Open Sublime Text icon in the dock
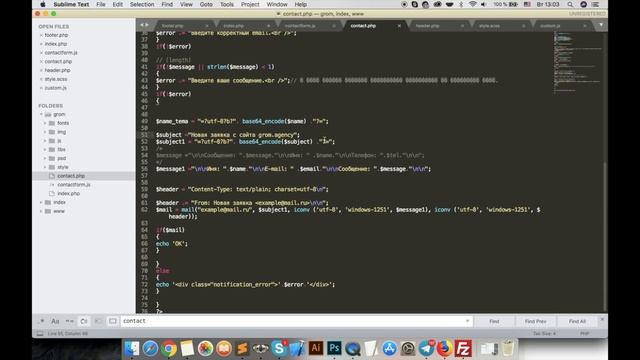The image size is (640, 360). pos(242,349)
